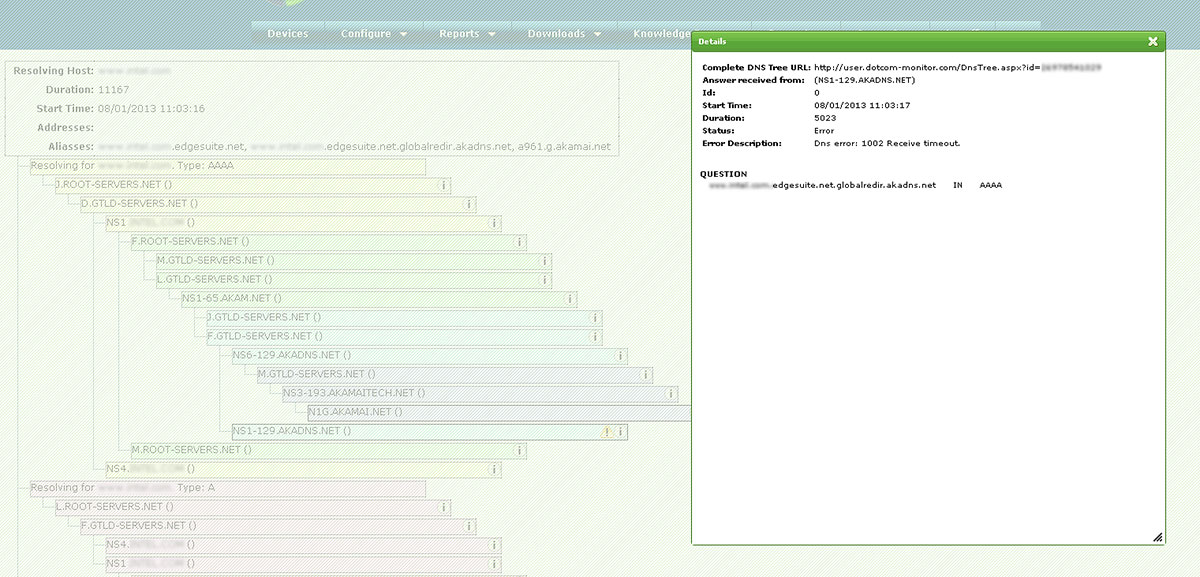Click the Start Time 08/01/2013 11:03:16

pyautogui.click(x=151, y=109)
